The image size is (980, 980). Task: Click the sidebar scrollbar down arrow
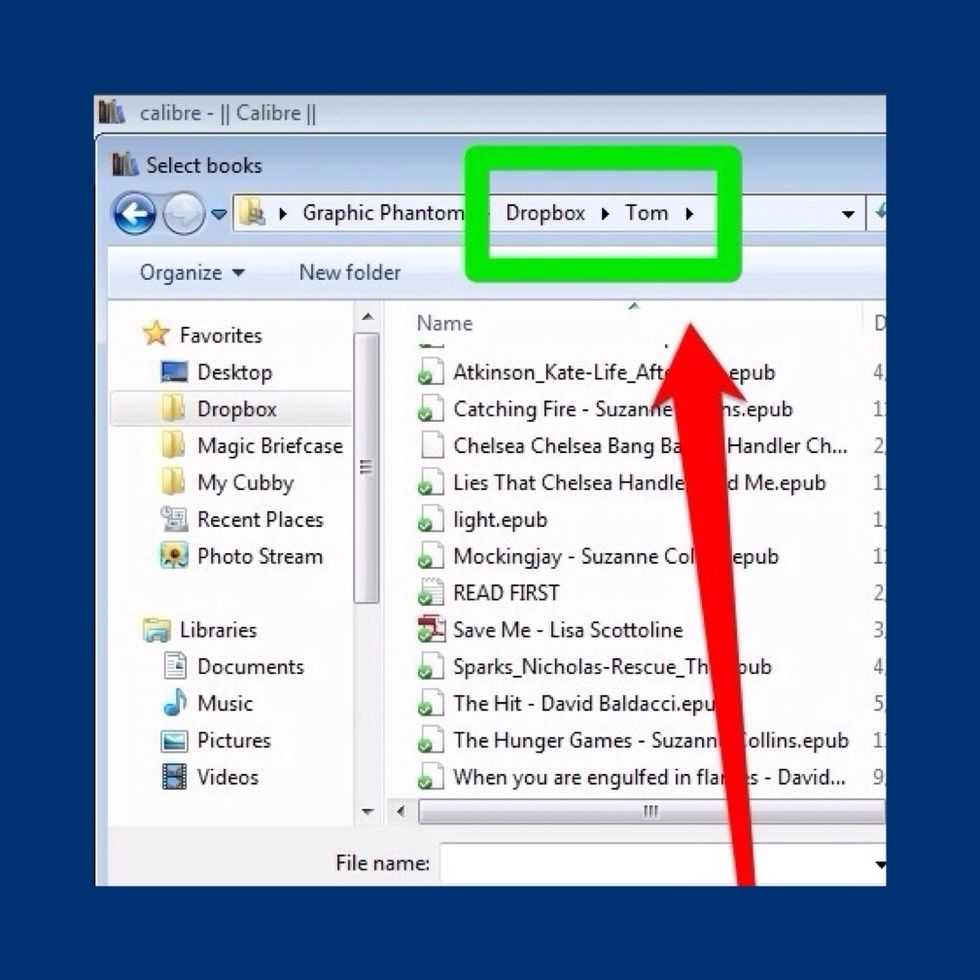368,812
